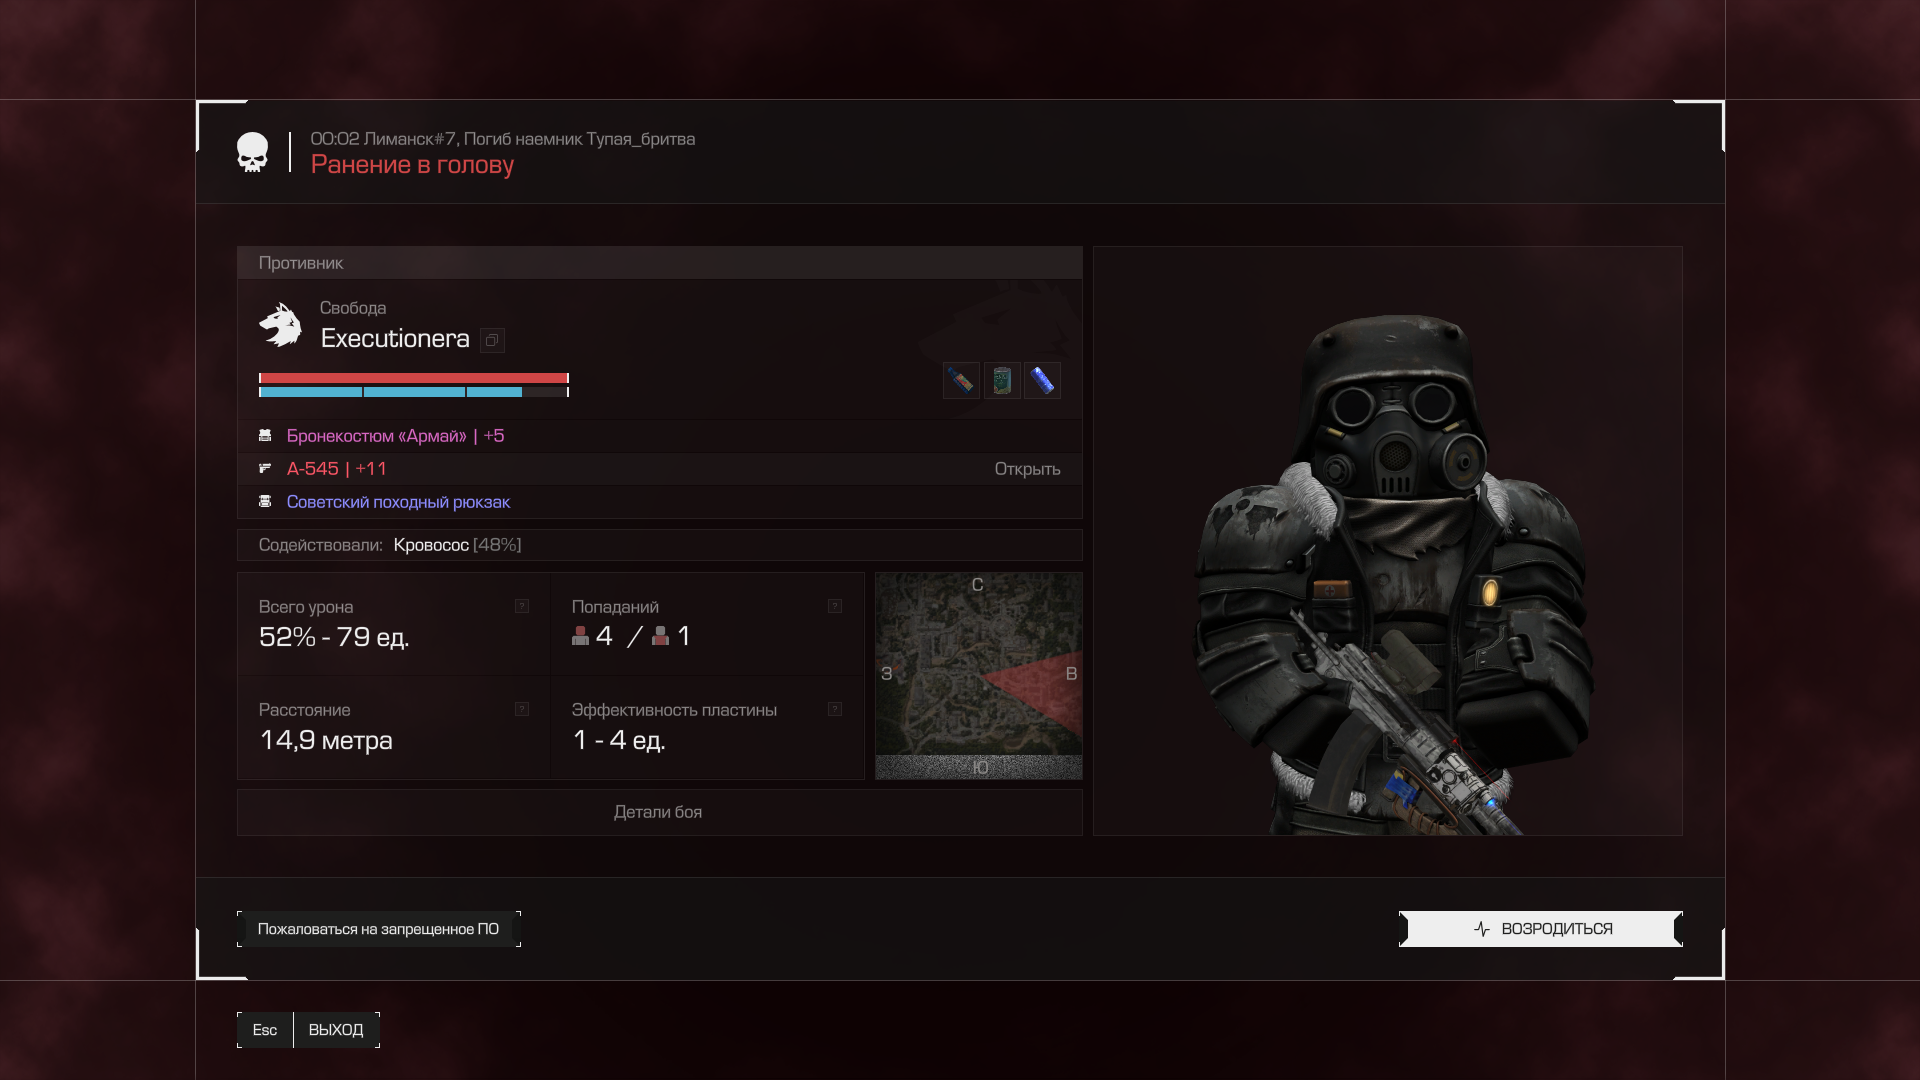Click the Свобода faction label

(x=353, y=308)
